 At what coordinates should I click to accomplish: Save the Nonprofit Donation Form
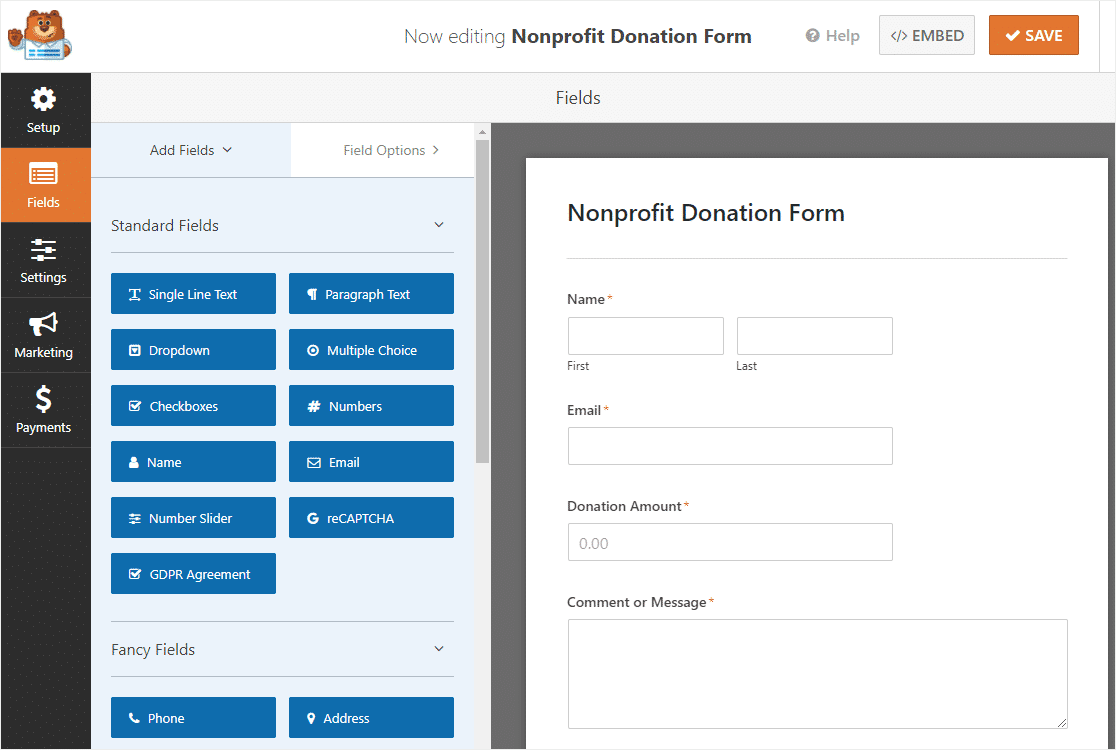(x=1033, y=34)
